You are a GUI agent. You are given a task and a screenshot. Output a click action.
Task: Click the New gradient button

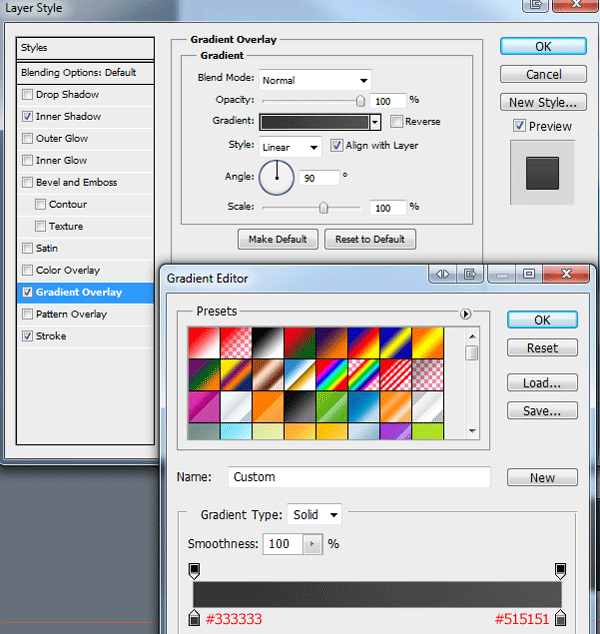click(542, 478)
